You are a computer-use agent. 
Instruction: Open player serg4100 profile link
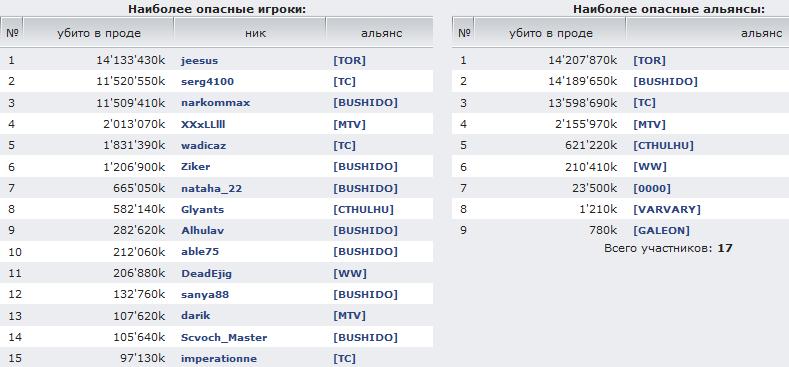click(207, 82)
